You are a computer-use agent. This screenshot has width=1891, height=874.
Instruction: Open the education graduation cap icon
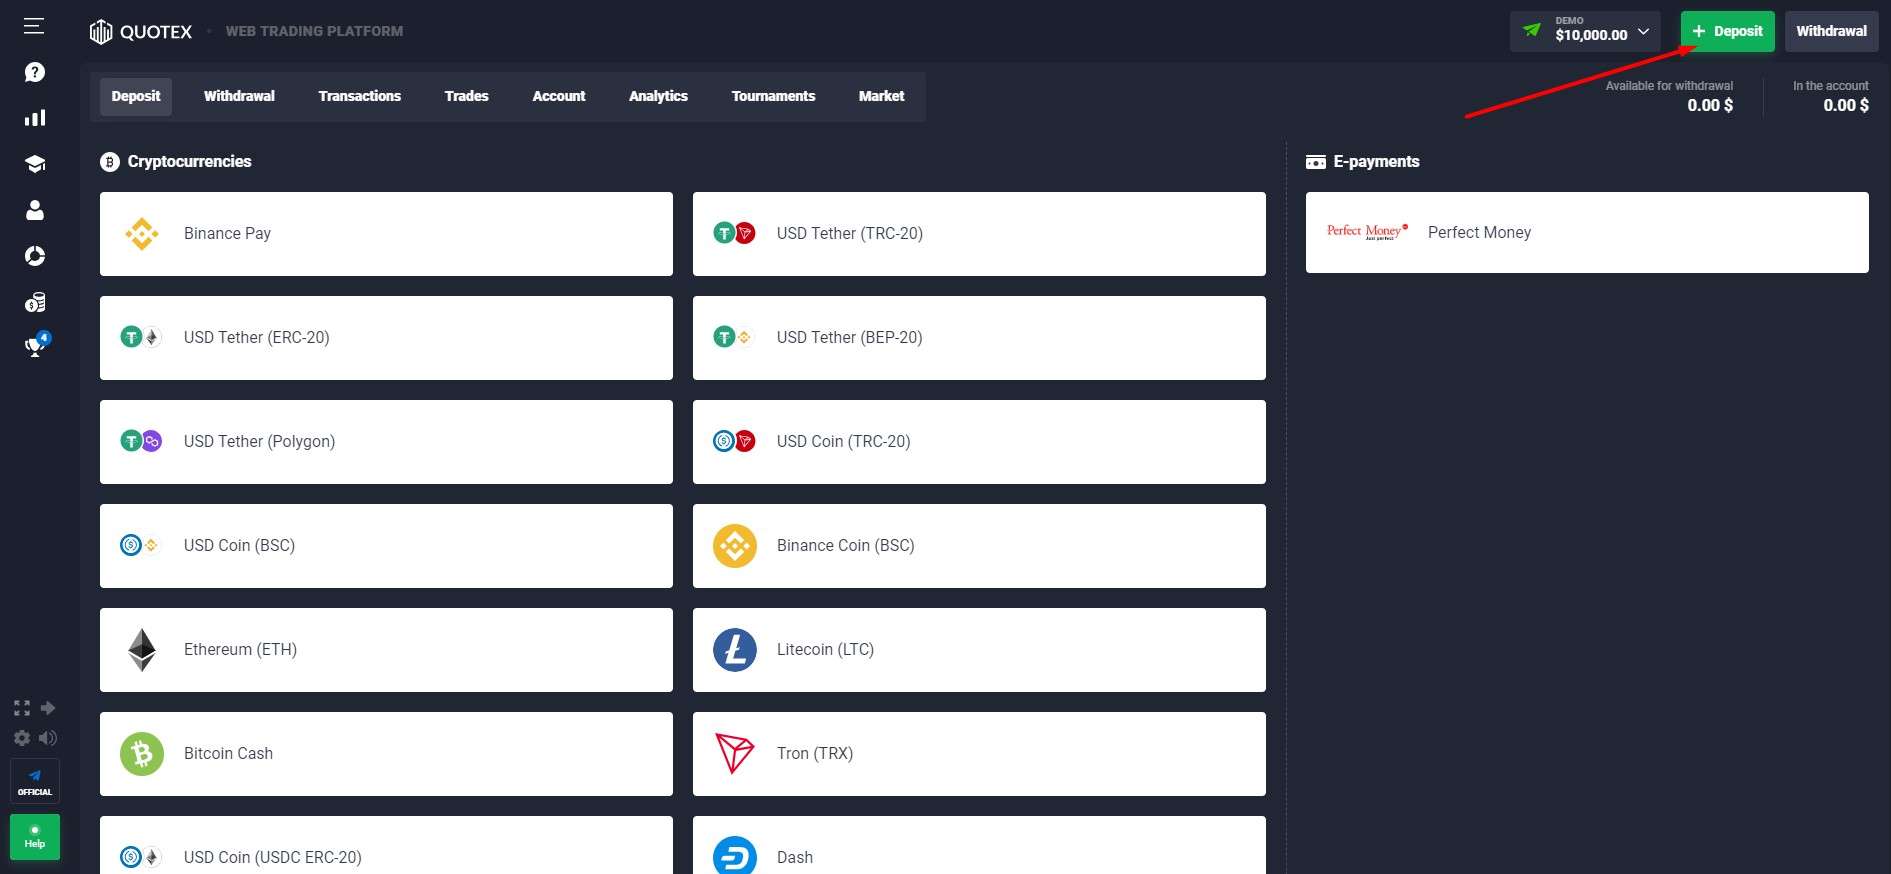tap(35, 164)
